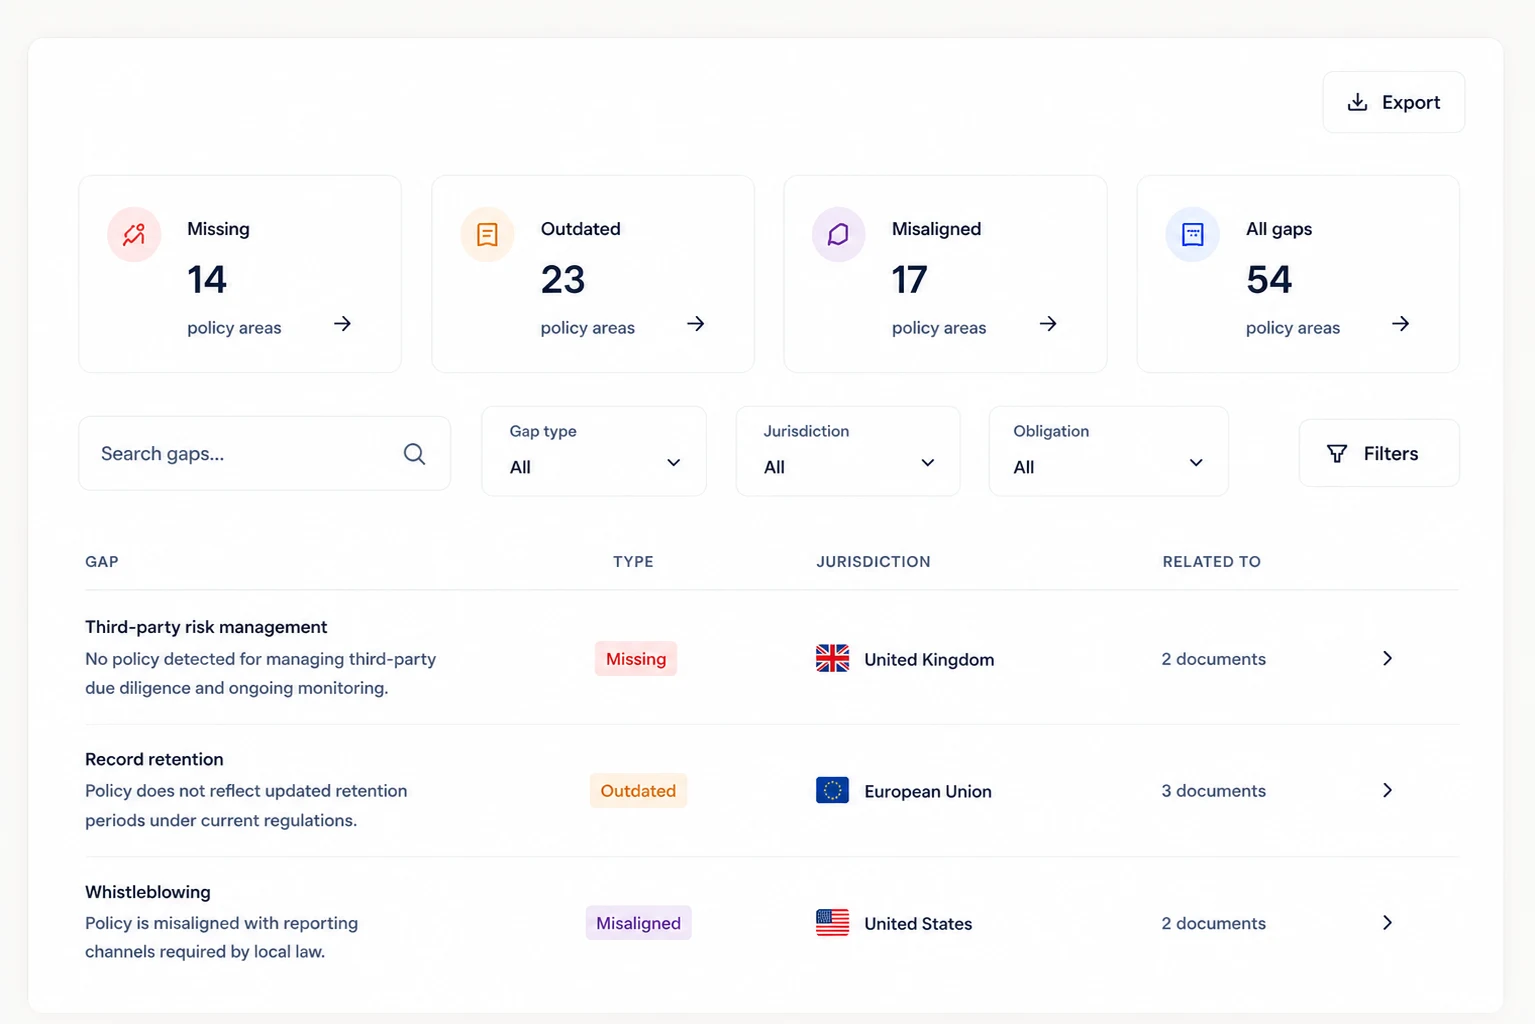Viewport: 1535px width, 1024px height.
Task: Click the blue All gaps card icon
Action: (x=1192, y=234)
